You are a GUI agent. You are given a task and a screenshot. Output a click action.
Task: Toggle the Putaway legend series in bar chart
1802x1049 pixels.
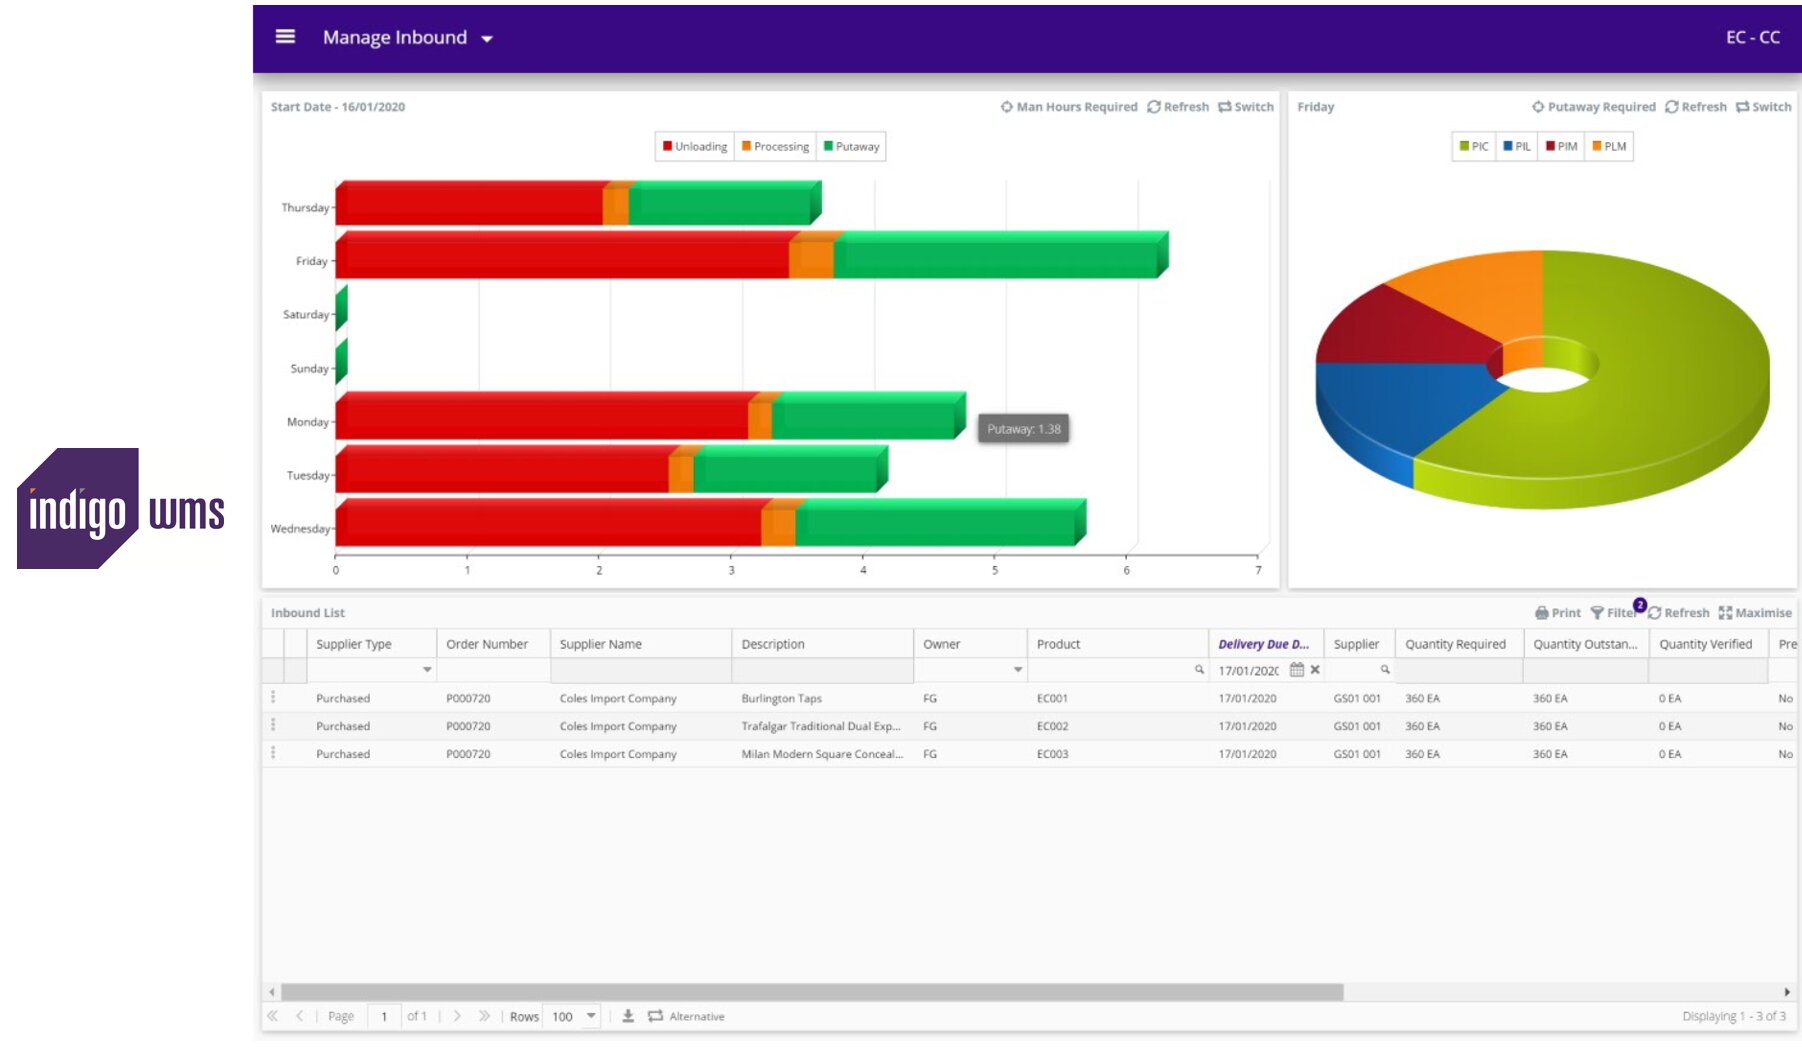(x=851, y=146)
